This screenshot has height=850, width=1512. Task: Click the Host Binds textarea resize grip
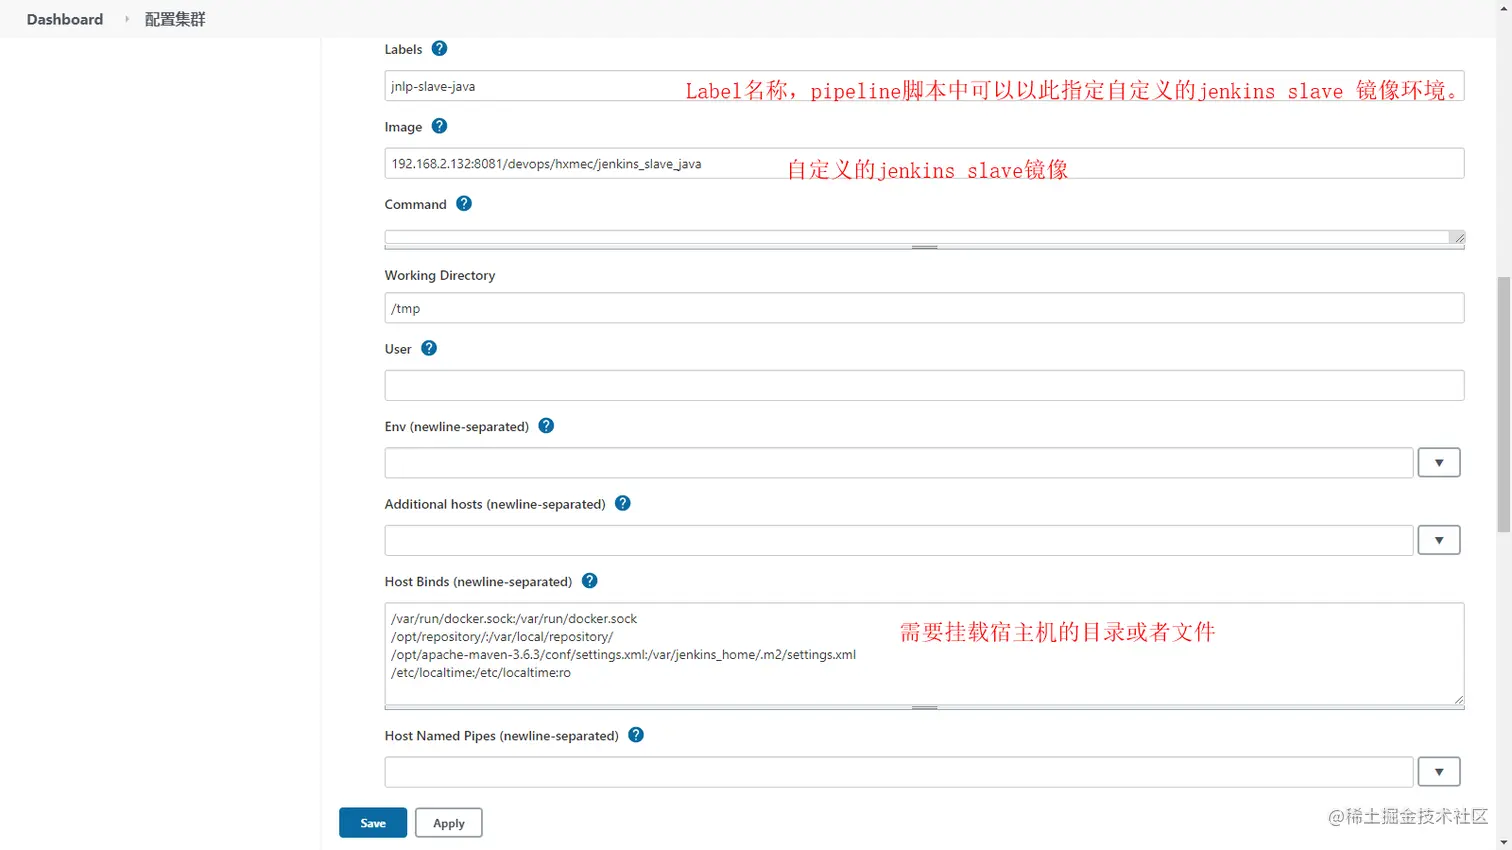point(1459,700)
